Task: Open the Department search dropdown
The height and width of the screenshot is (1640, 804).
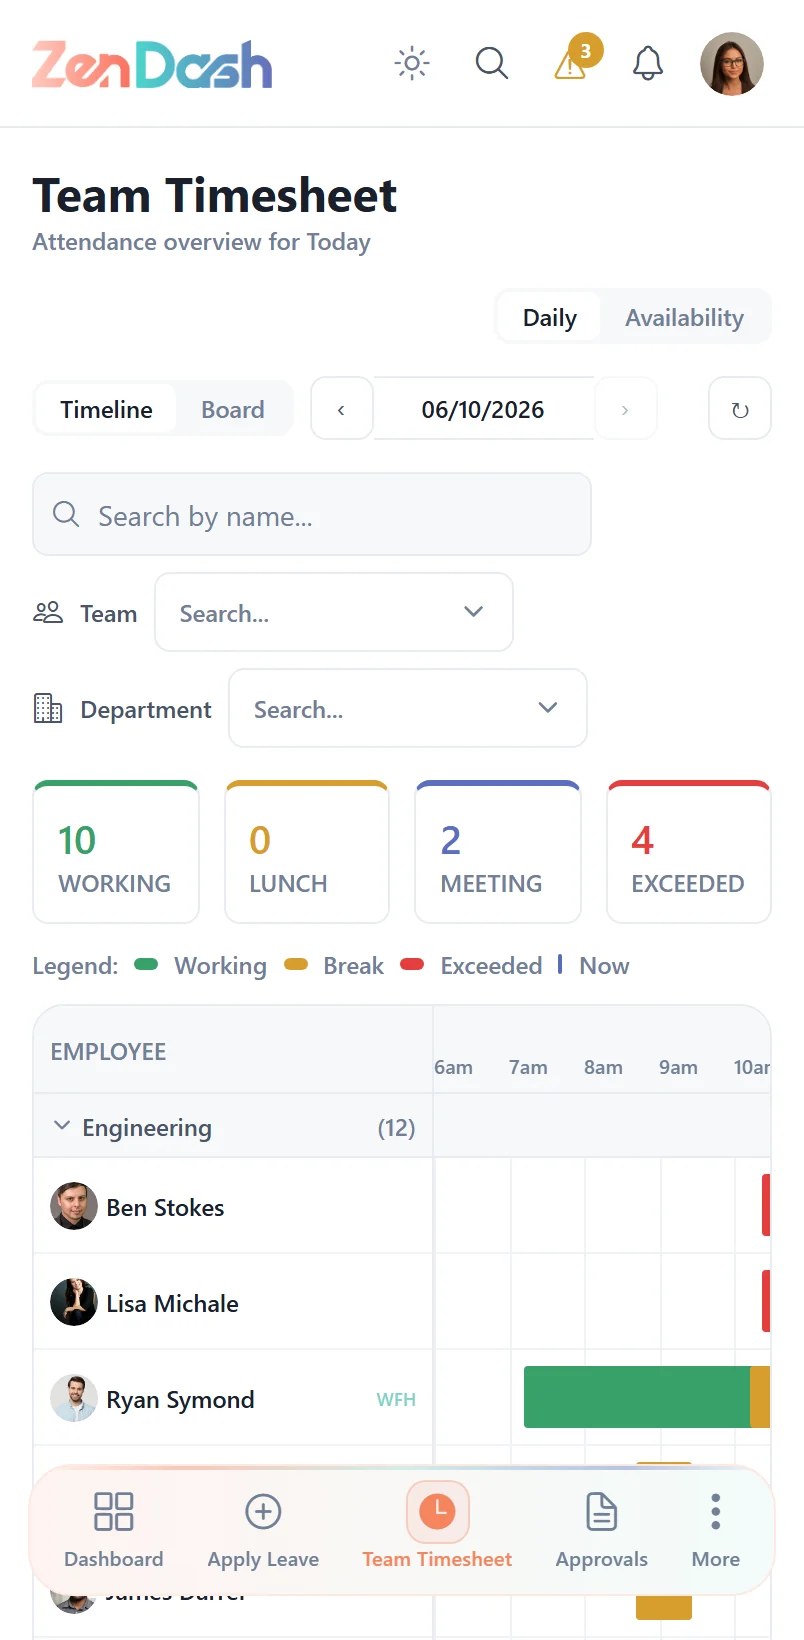Action: tap(408, 709)
